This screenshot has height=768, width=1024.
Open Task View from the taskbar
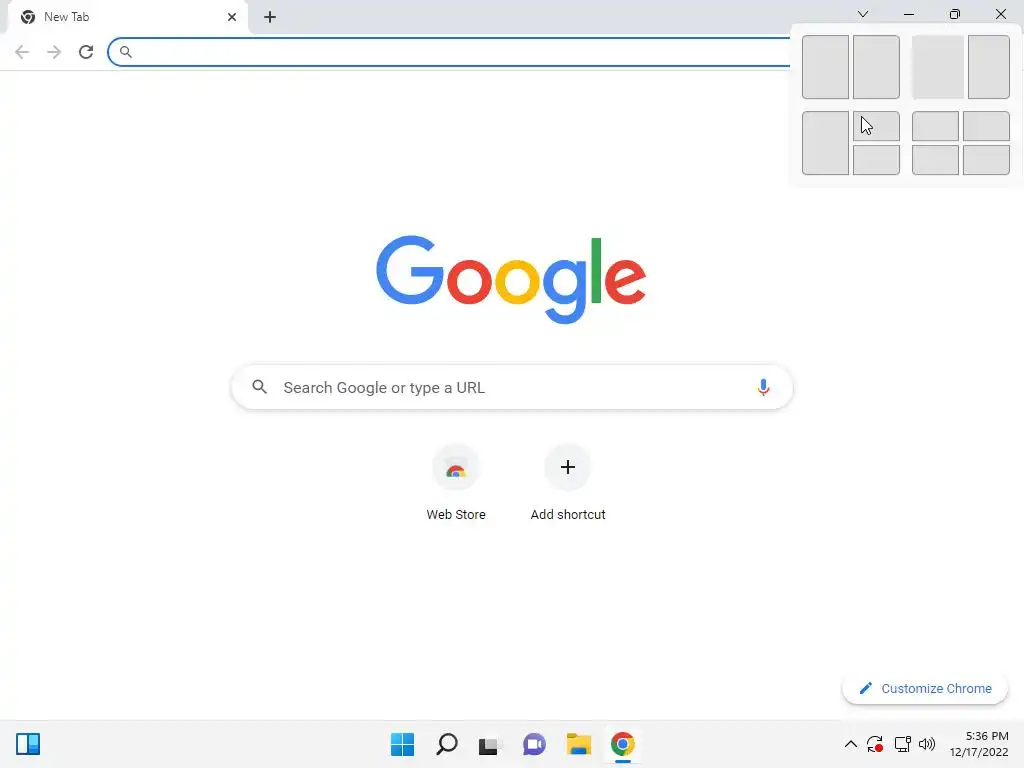pos(490,745)
